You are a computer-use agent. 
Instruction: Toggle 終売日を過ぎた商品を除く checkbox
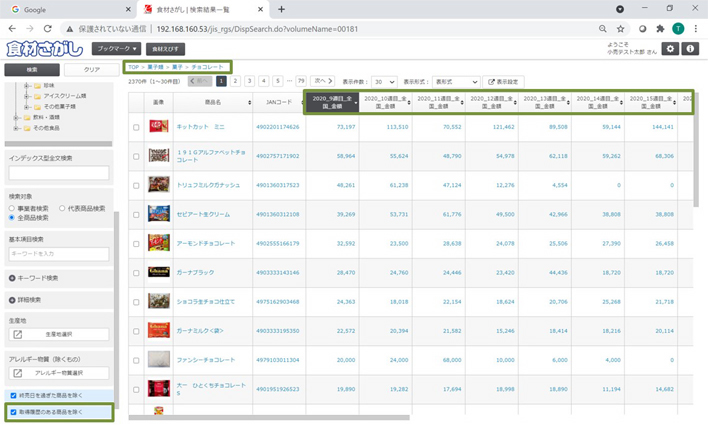pyautogui.click(x=13, y=395)
